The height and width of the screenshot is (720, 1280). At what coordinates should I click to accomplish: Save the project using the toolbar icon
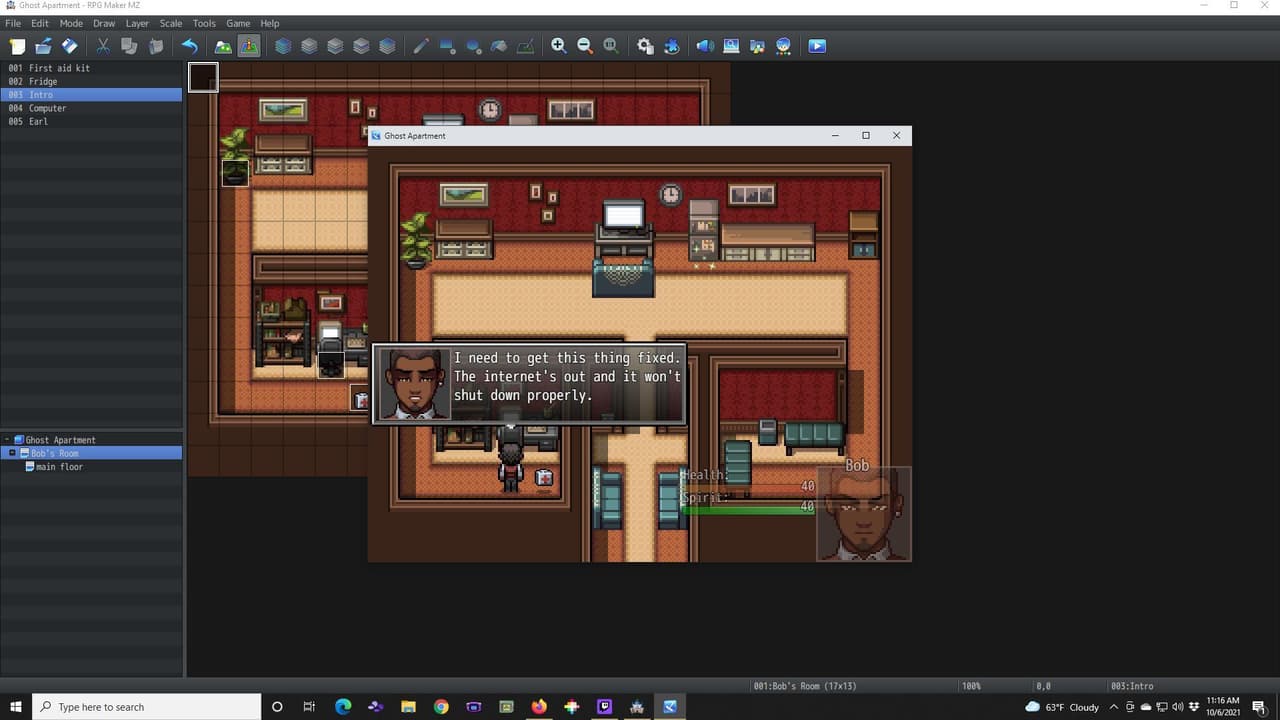(69, 46)
